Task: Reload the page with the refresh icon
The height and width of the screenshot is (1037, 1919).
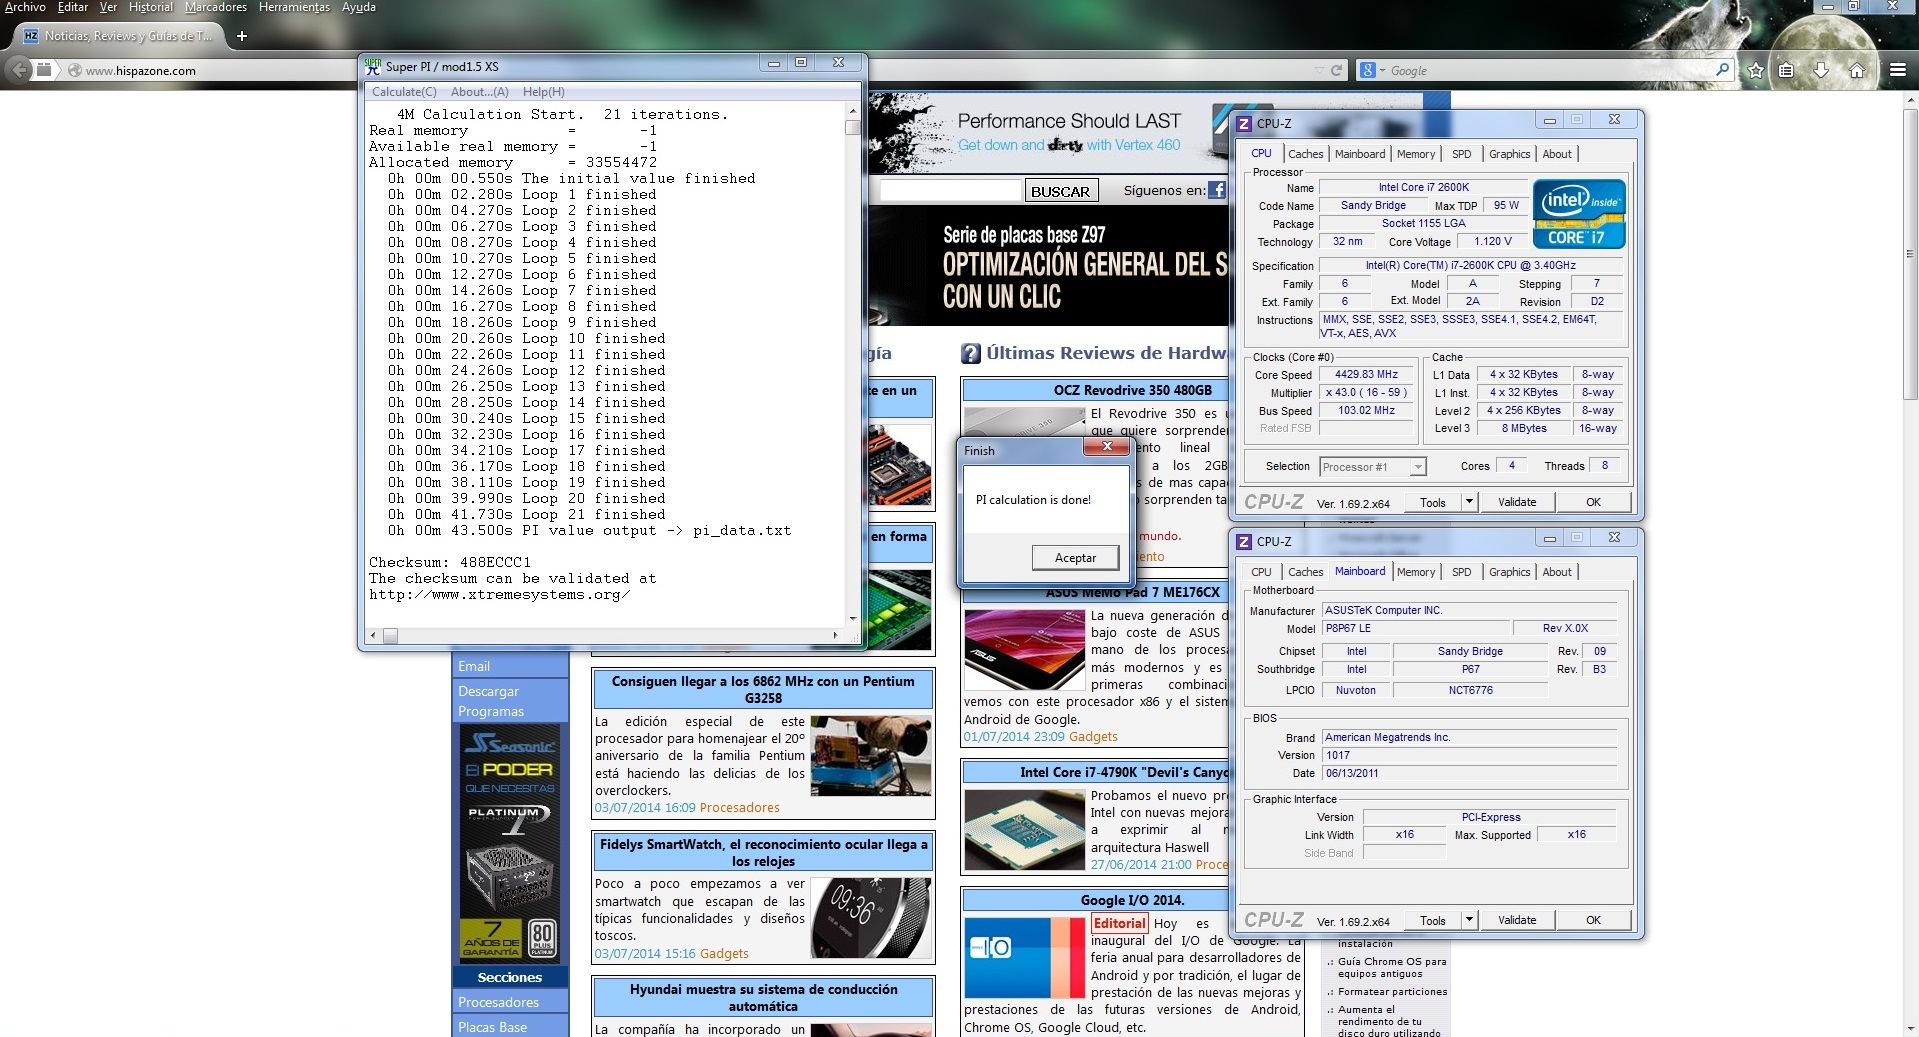Action: tap(1336, 71)
